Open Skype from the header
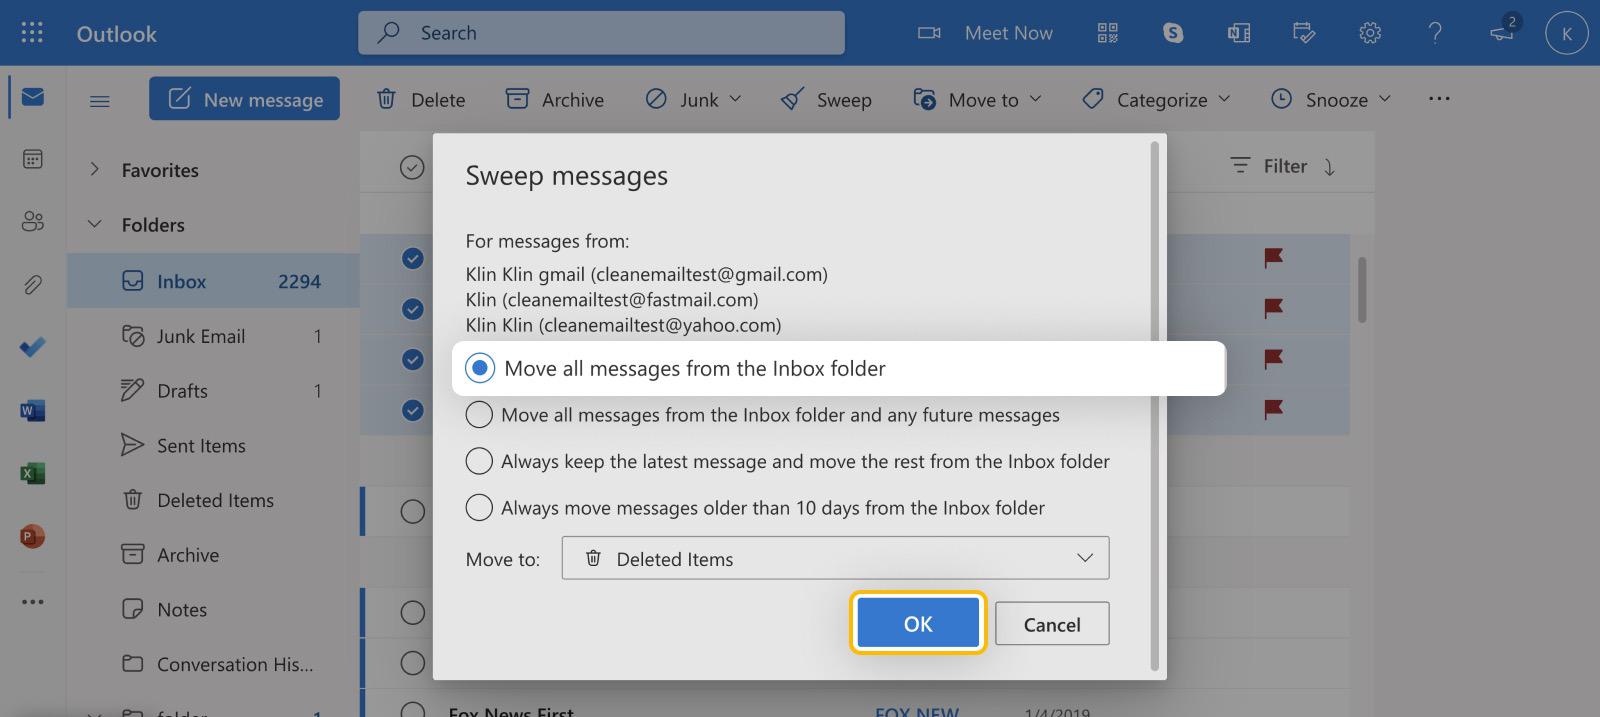Image resolution: width=1600 pixels, height=717 pixels. [x=1173, y=33]
